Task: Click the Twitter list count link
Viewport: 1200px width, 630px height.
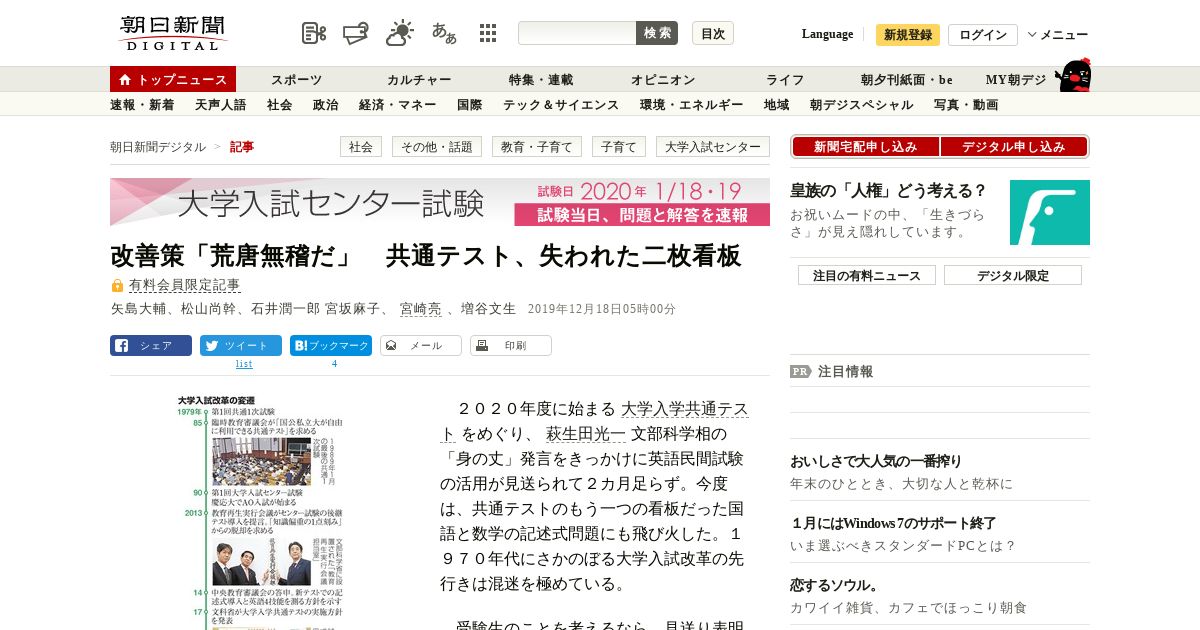Action: (x=244, y=364)
